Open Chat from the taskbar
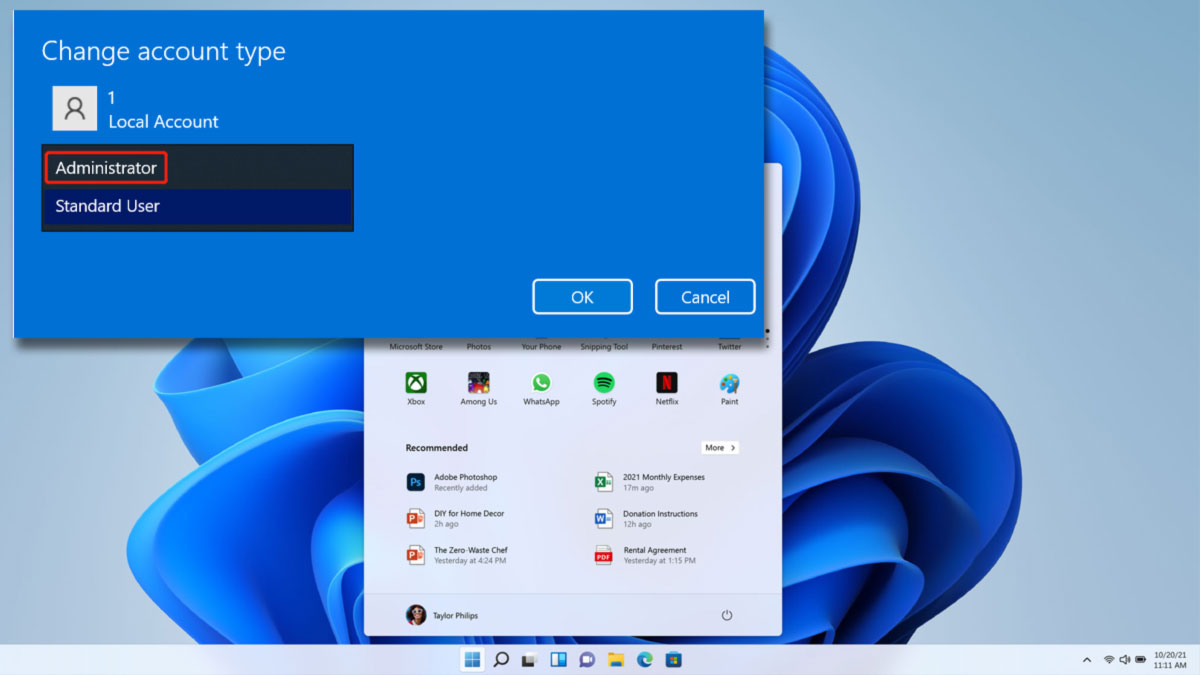This screenshot has width=1200, height=675. 587,660
